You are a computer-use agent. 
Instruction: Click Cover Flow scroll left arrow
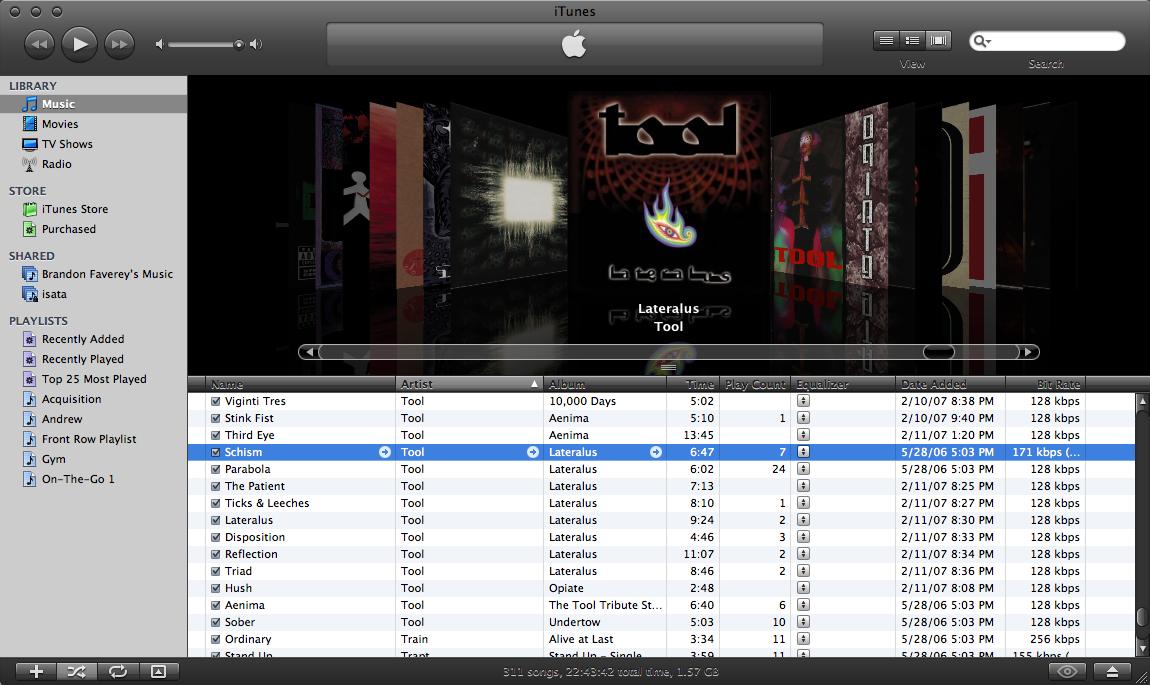coord(309,352)
